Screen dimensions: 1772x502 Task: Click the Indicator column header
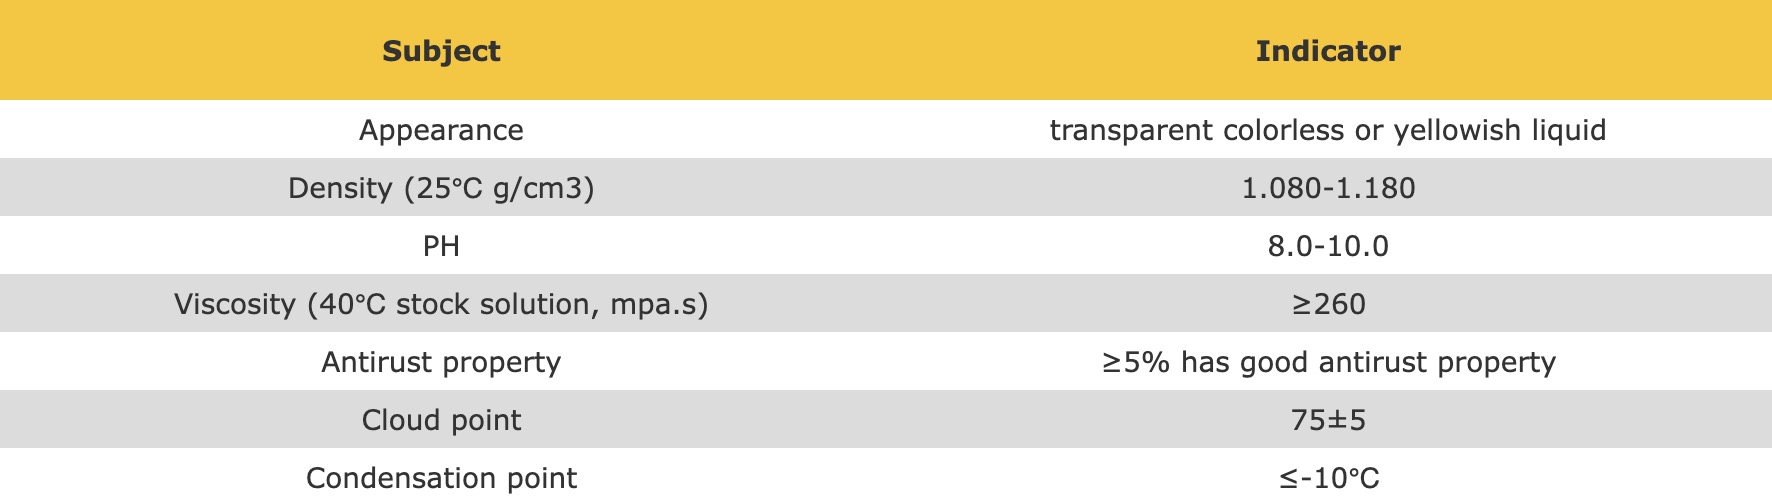(1328, 51)
